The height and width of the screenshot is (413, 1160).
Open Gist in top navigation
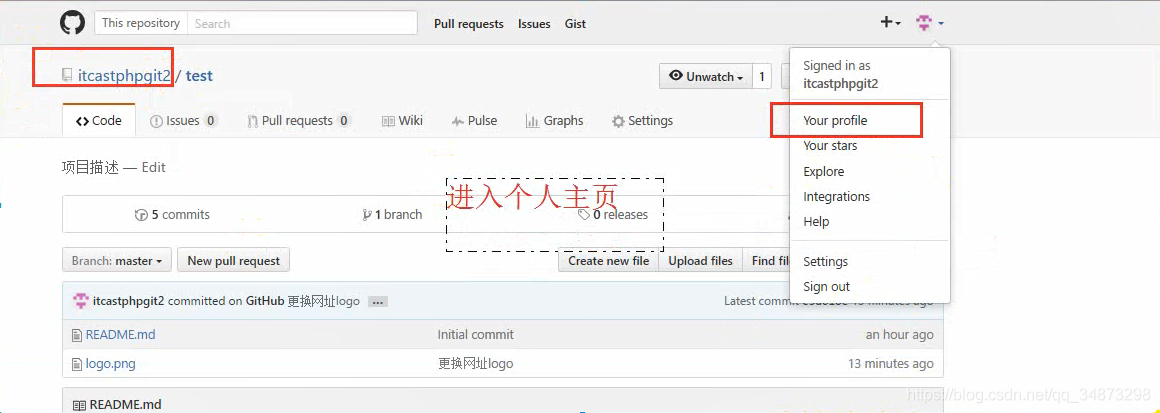575,24
